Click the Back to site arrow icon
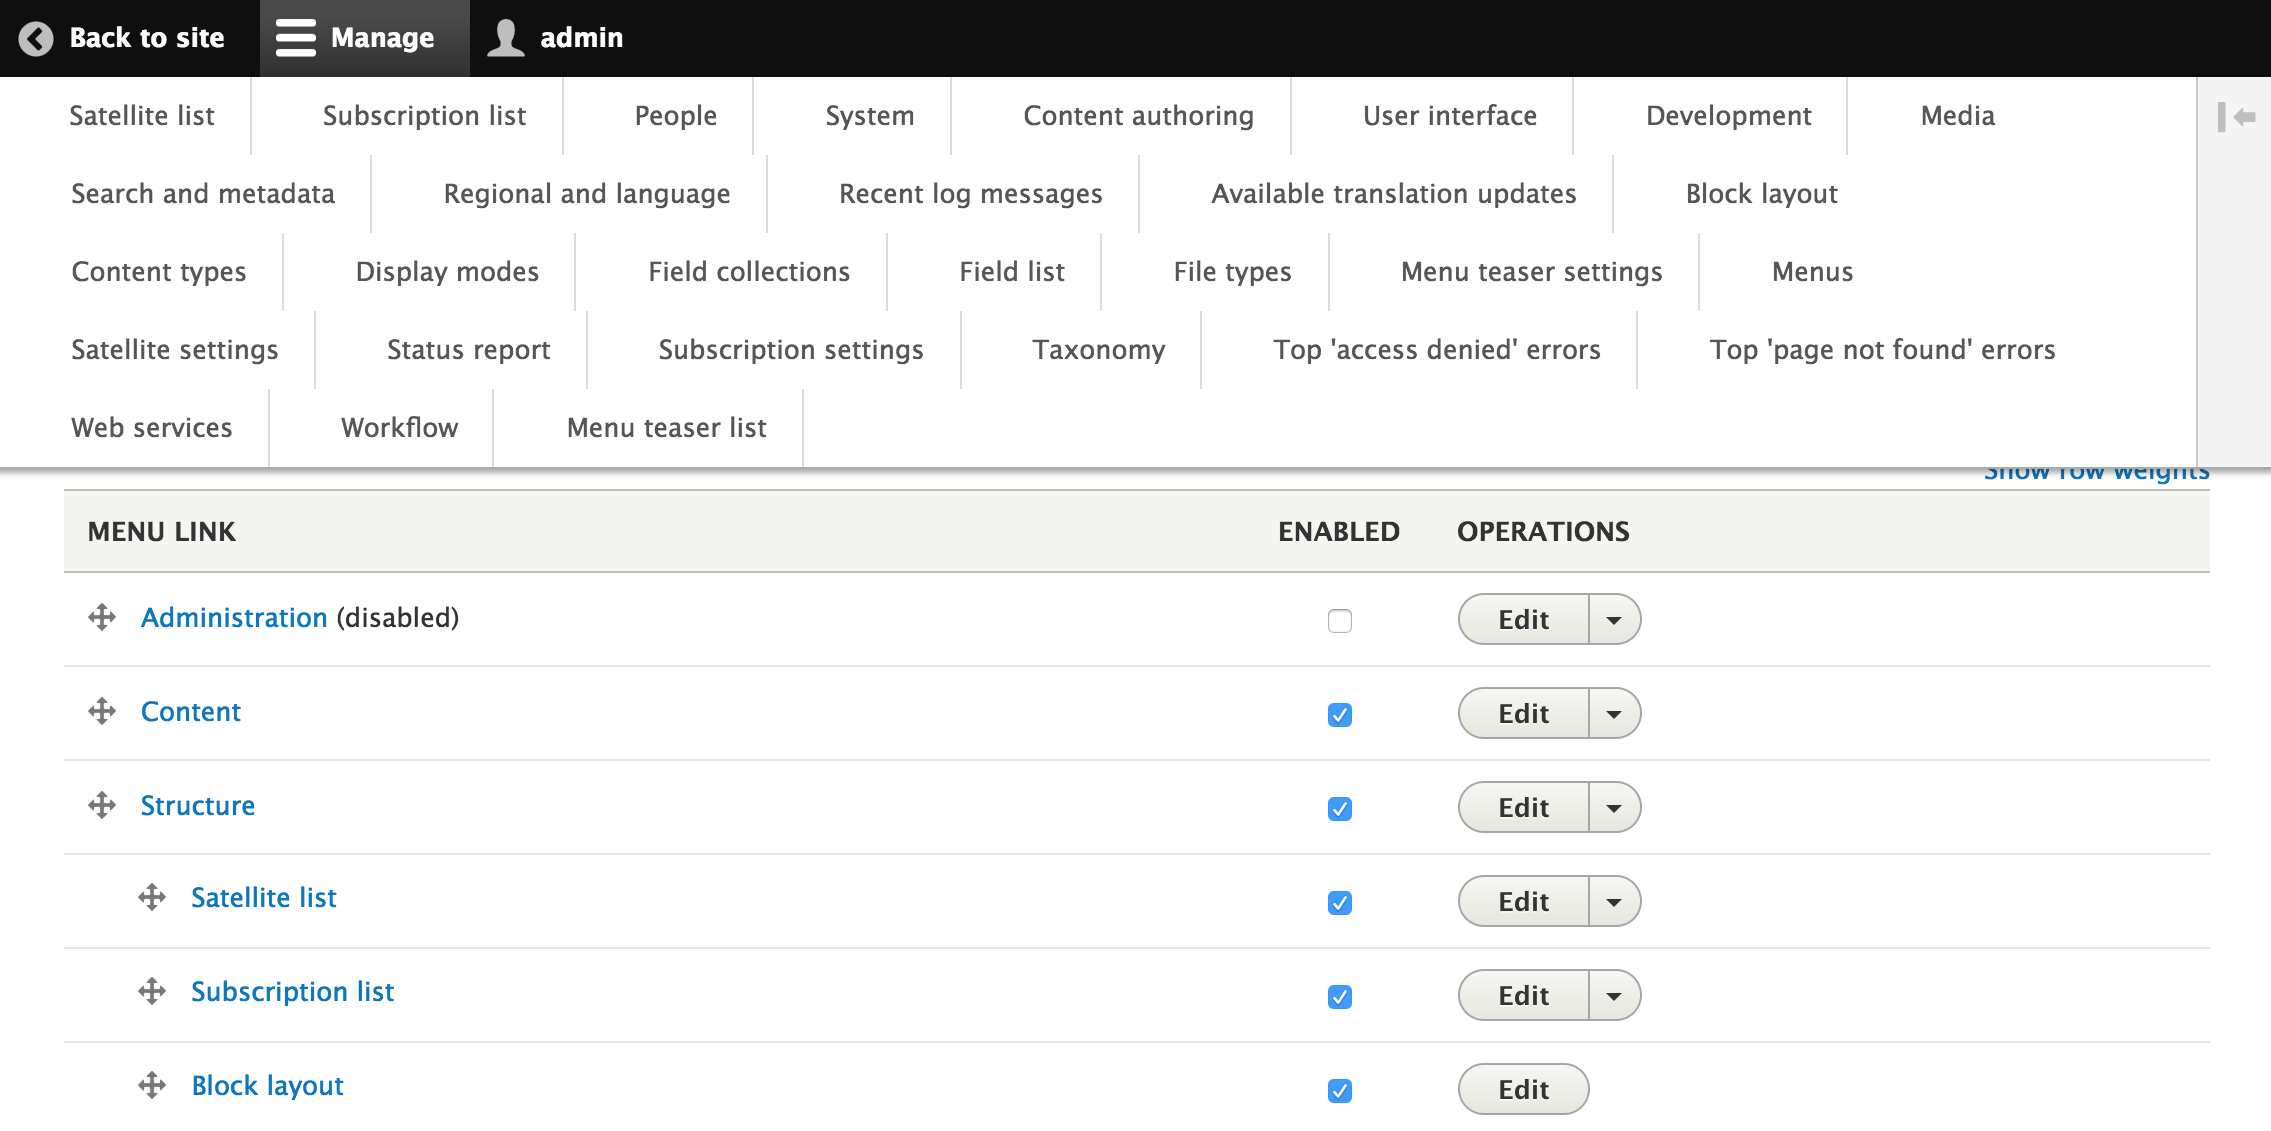This screenshot has width=2271, height=1131. 36,38
